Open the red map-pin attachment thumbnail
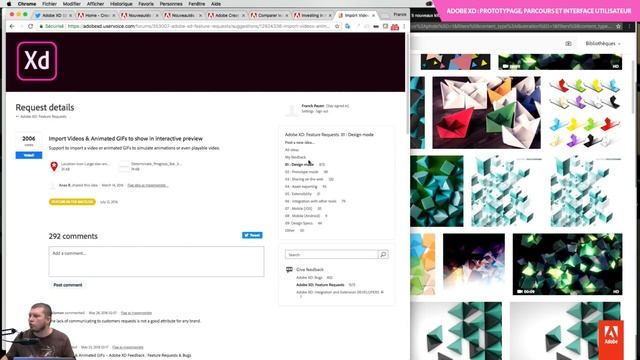Screen dimensions: 640x360 pos(54,166)
